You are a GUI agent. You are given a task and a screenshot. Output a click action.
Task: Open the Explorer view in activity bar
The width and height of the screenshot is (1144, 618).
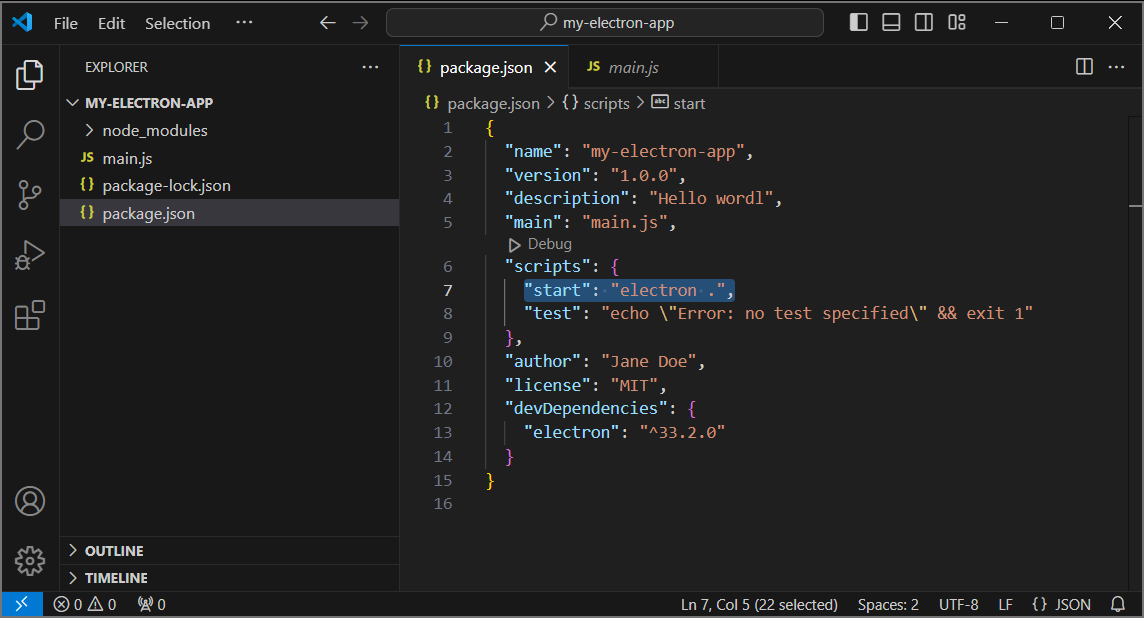pyautogui.click(x=30, y=74)
